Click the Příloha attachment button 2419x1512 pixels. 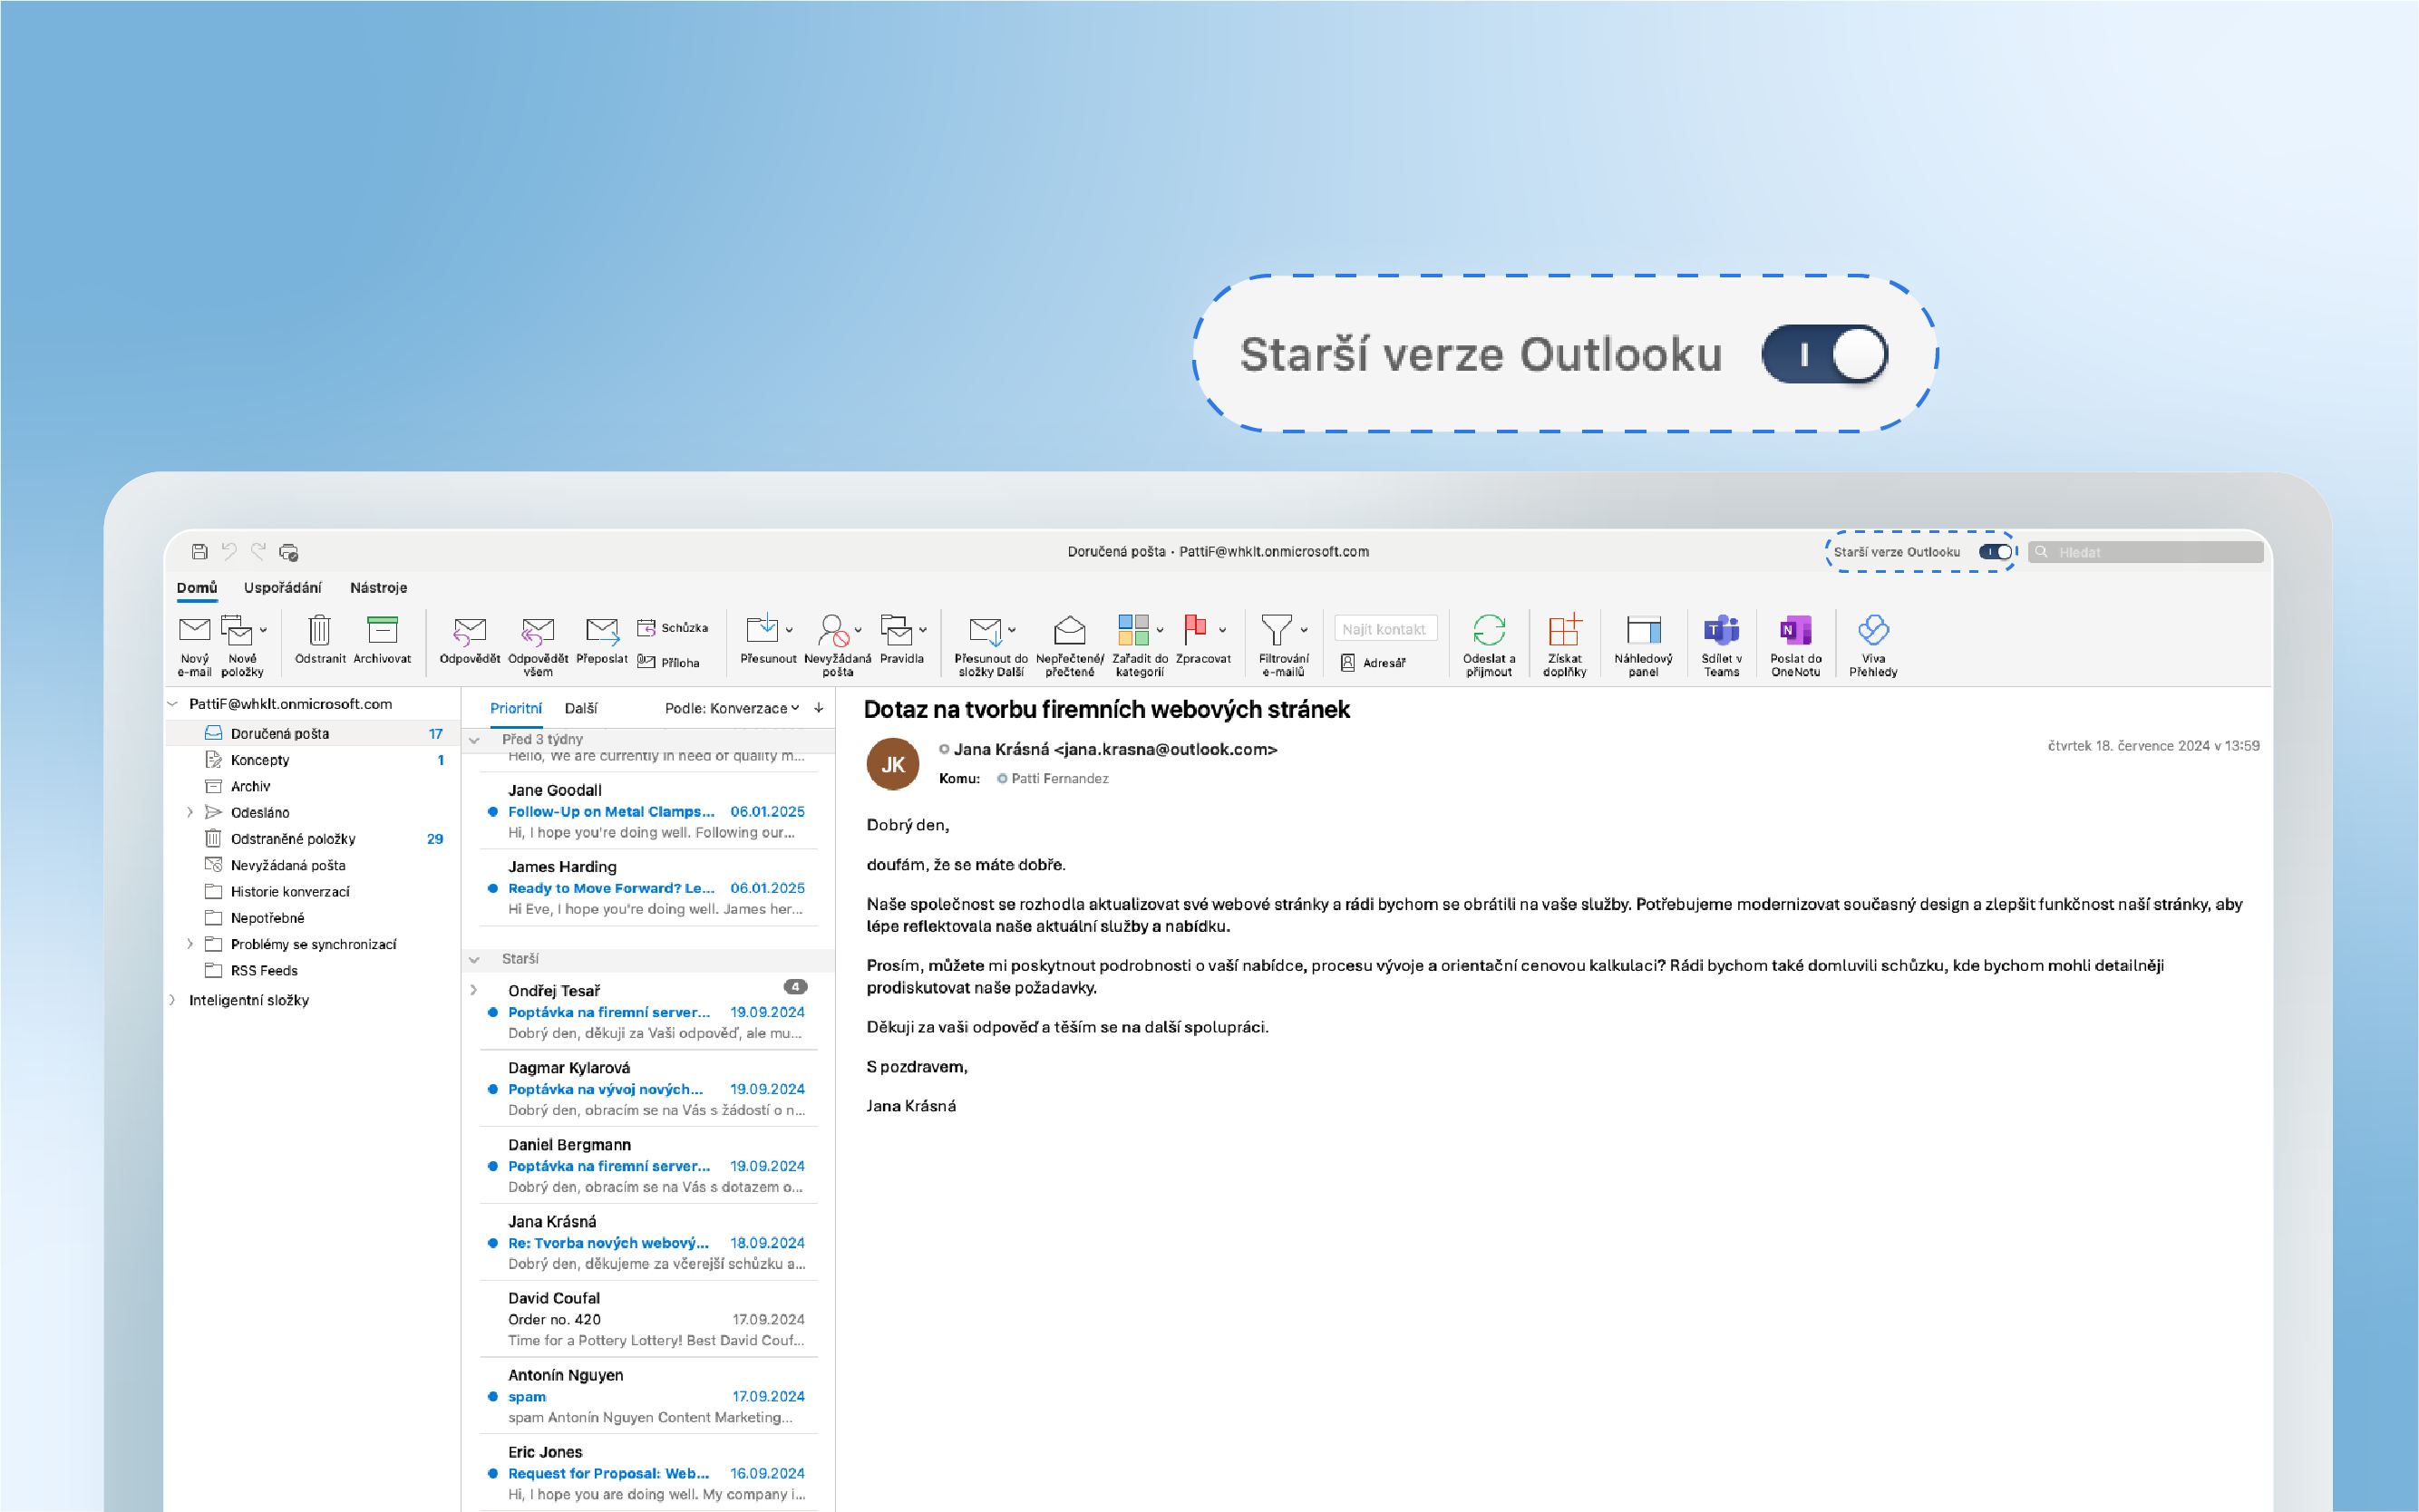668,662
